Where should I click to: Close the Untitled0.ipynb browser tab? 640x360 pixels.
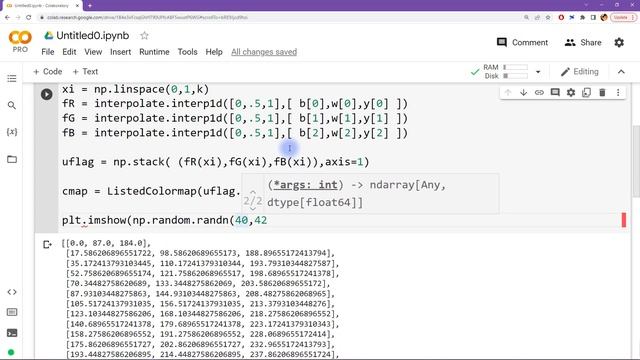[x=78, y=6]
